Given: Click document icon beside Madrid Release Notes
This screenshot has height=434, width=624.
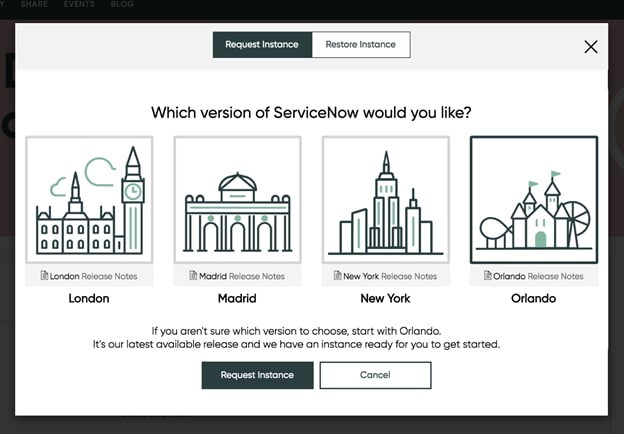Looking at the screenshot, I should (193, 275).
